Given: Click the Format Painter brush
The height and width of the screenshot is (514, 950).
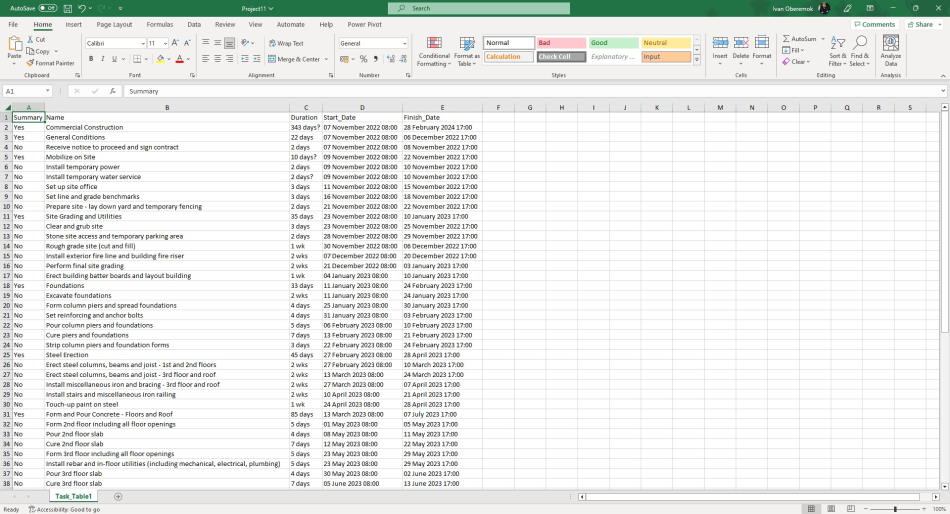Looking at the screenshot, I should [30, 63].
